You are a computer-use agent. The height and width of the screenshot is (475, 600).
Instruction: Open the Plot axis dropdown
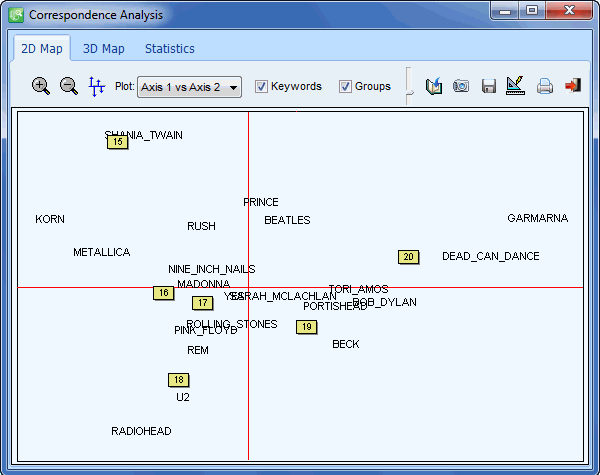pos(189,87)
